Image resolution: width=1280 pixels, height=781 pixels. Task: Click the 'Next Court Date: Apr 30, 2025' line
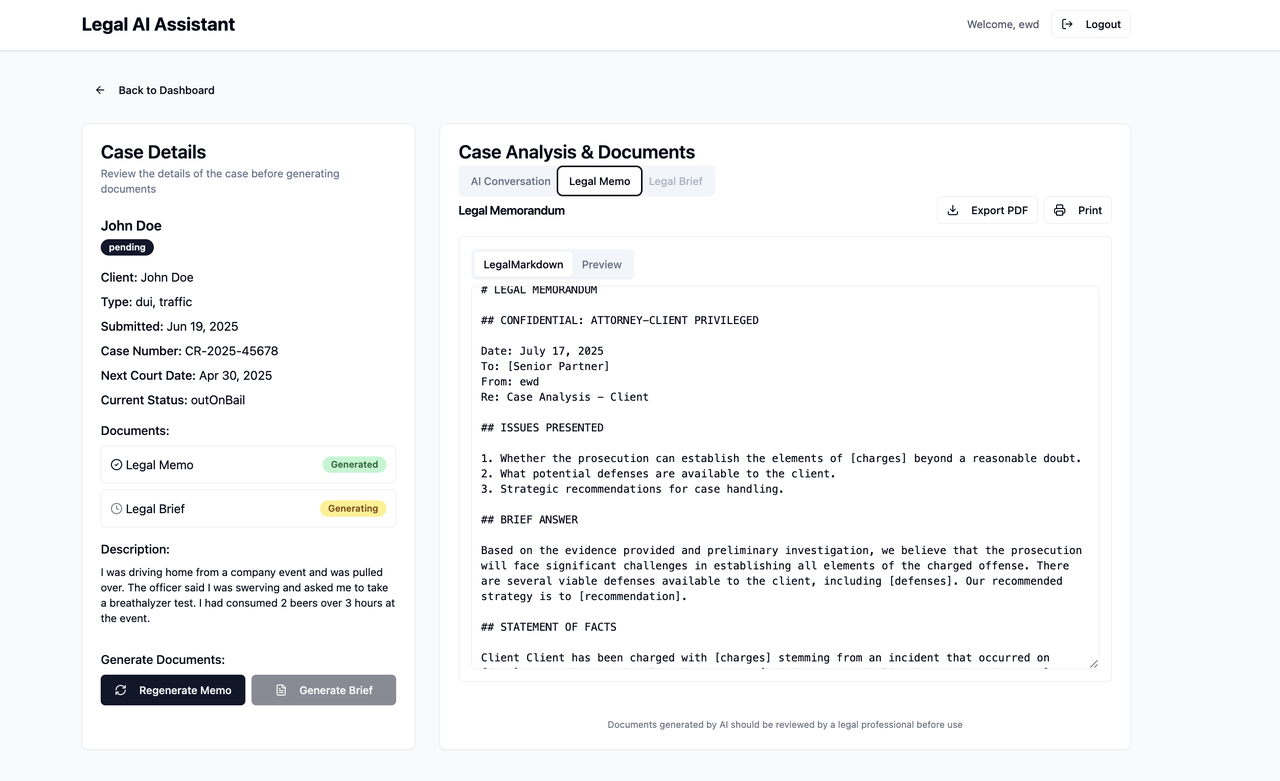point(186,376)
